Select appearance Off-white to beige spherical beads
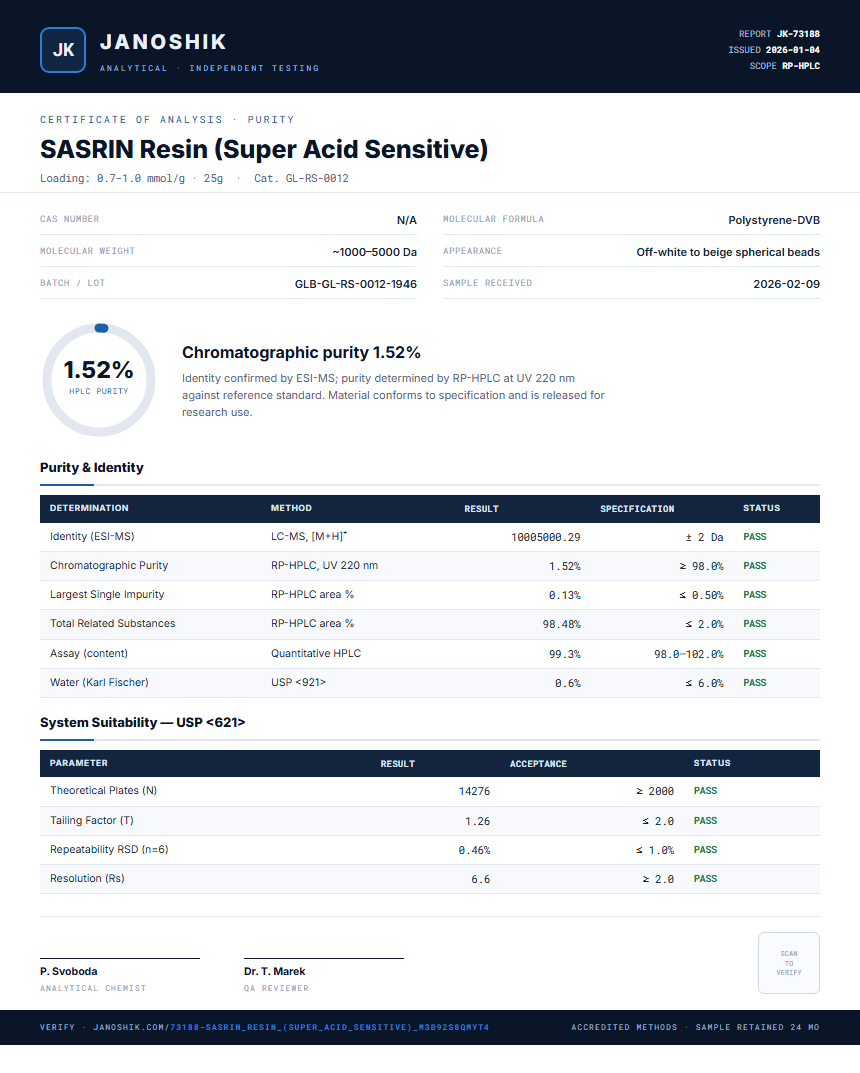 [728, 252]
